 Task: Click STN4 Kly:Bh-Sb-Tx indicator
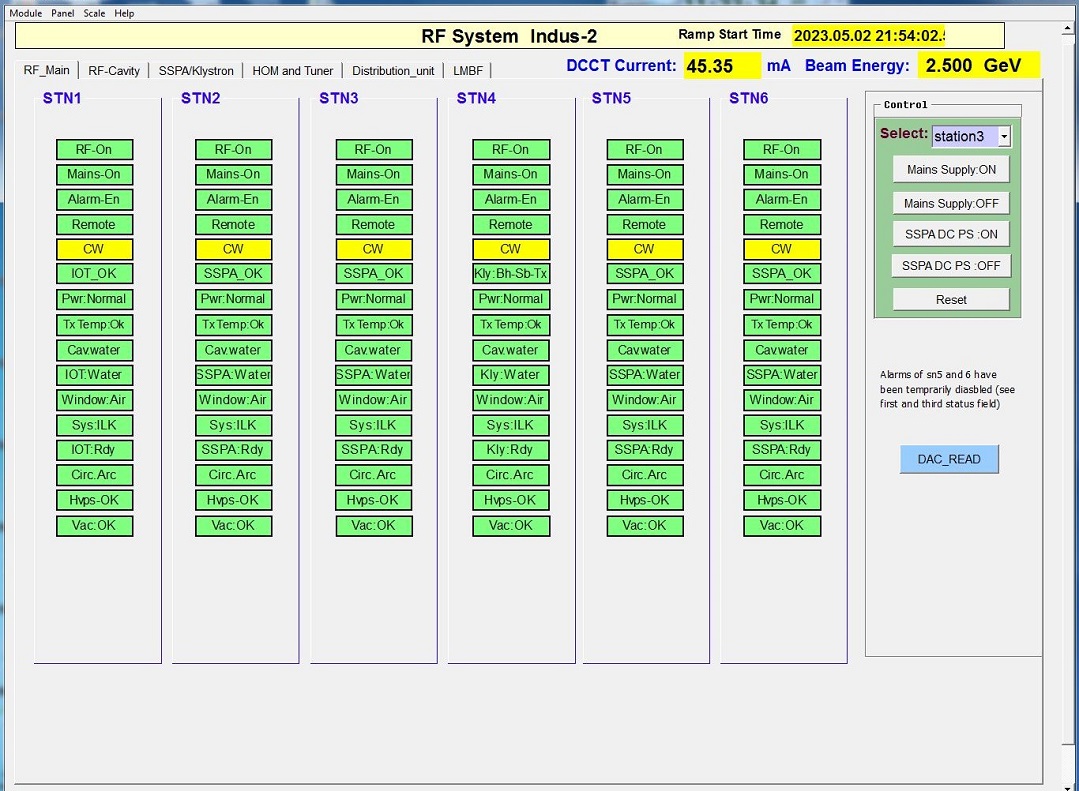coord(511,273)
